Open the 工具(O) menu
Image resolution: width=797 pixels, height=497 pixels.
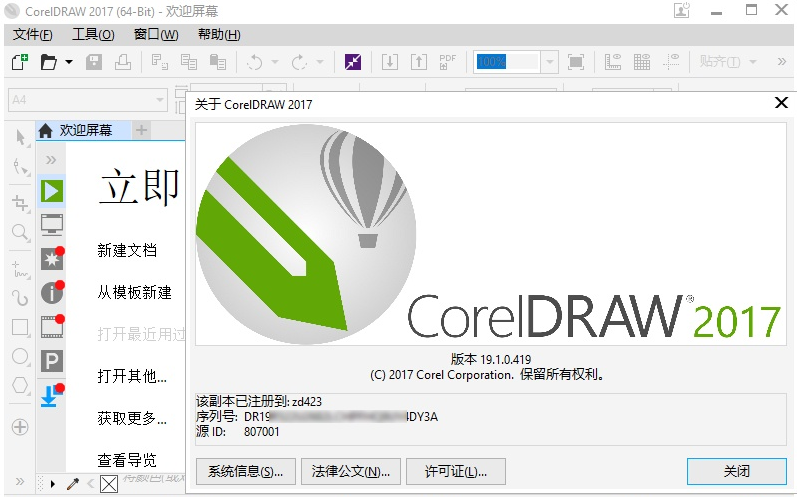(x=93, y=34)
